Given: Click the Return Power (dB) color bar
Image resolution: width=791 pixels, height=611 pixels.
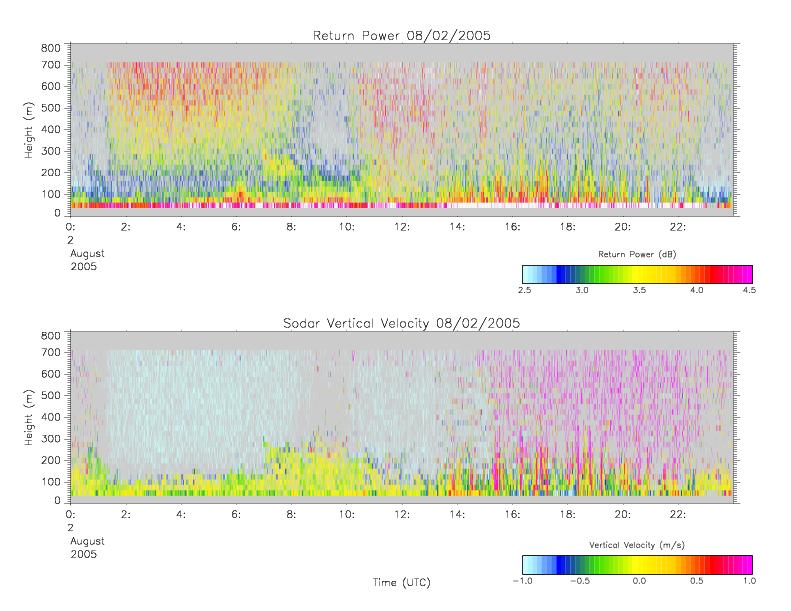Looking at the screenshot, I should 637,274.
